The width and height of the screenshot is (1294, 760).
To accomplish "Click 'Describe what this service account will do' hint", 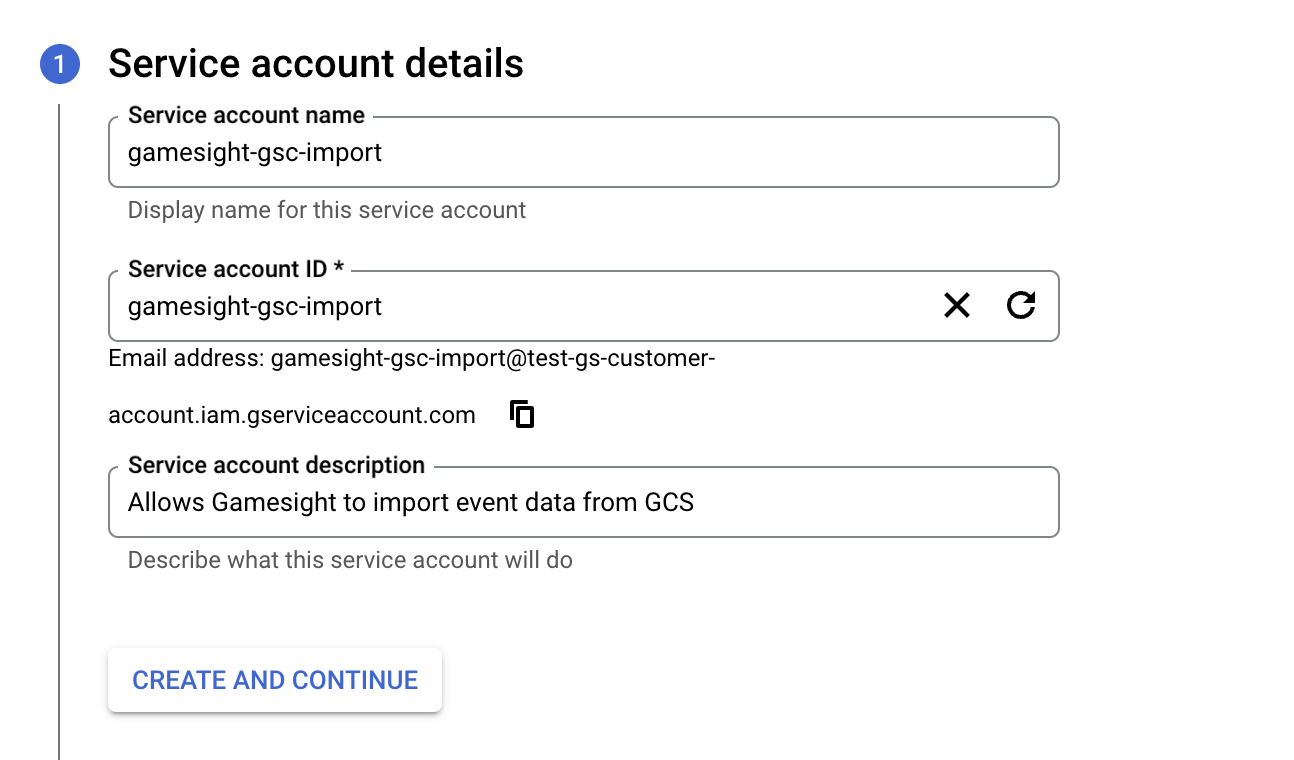I will click(350, 560).
